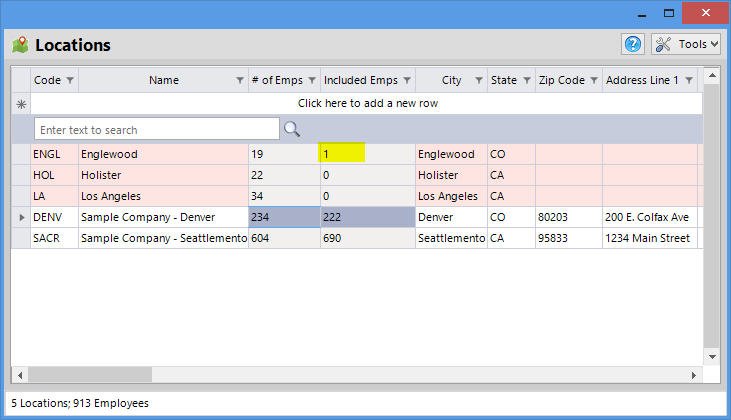Select the Sample Company - Seattlemento name cell
The width and height of the screenshot is (731, 420).
pyautogui.click(x=163, y=238)
